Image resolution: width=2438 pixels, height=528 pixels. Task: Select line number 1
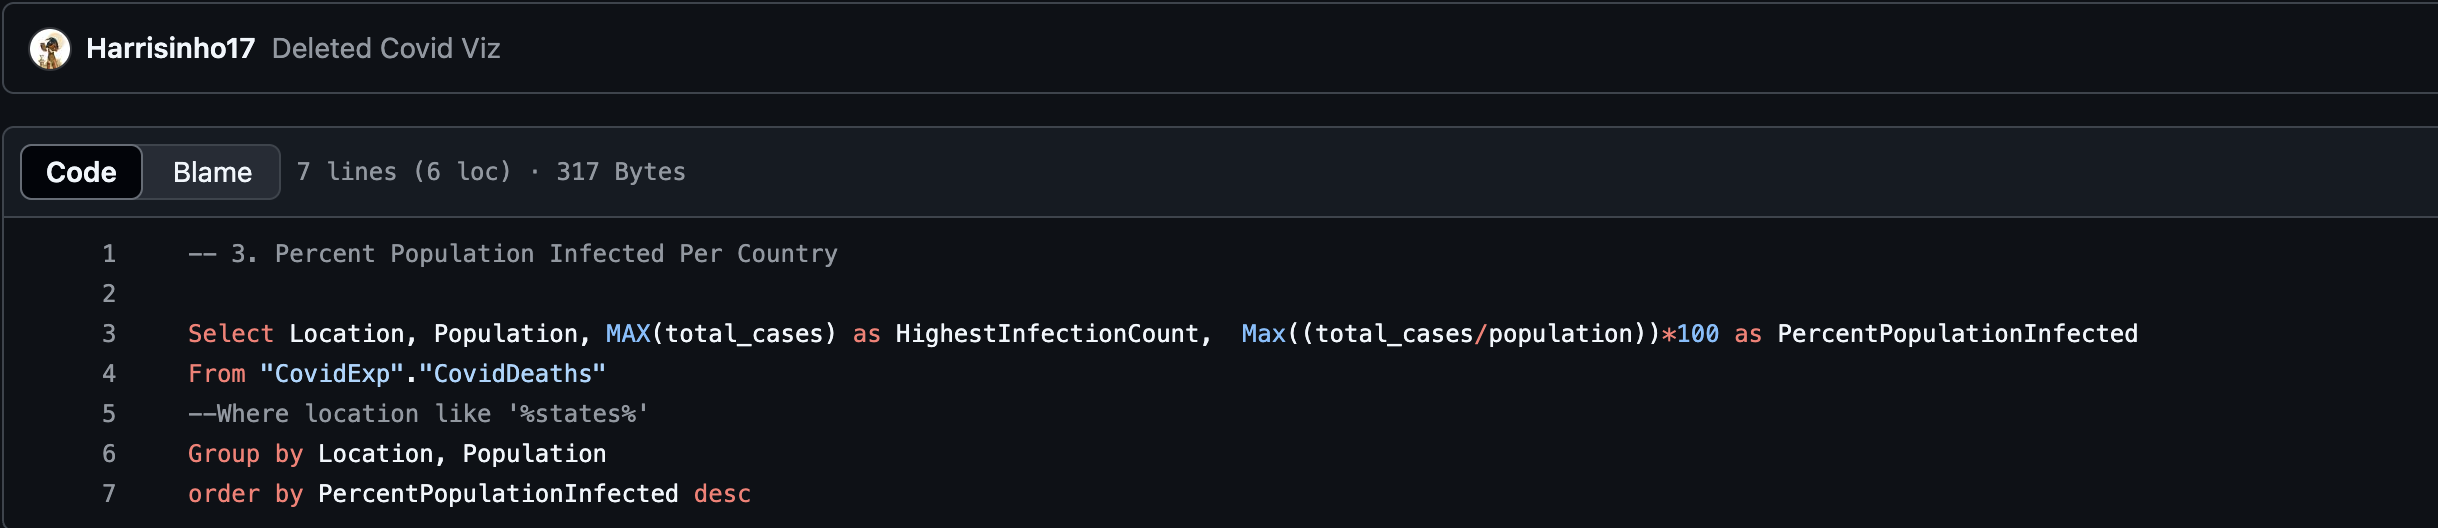pos(109,254)
